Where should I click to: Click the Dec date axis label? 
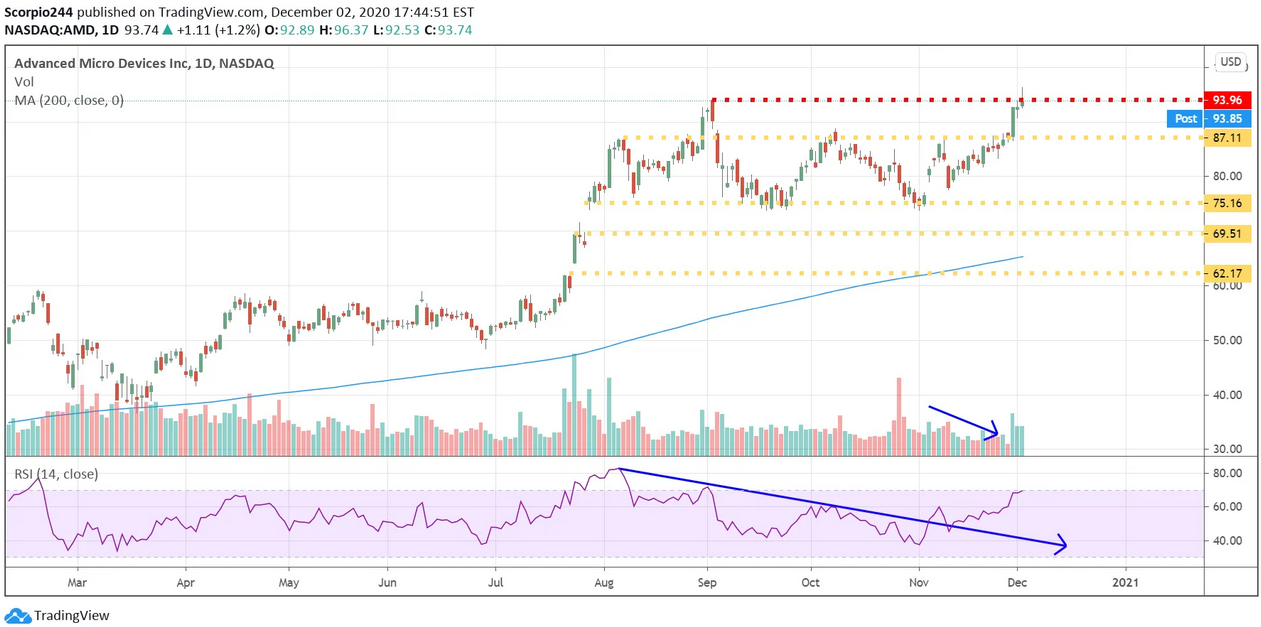tap(1017, 580)
